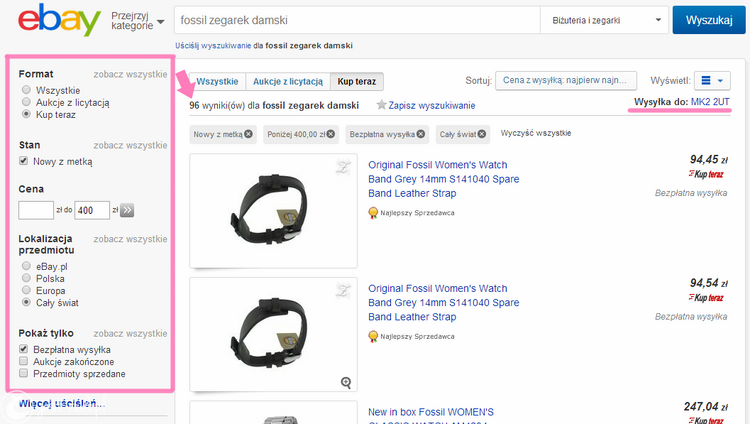Remove the 'Nowy z metką' filter chip
This screenshot has height=424, width=750.
(248, 134)
